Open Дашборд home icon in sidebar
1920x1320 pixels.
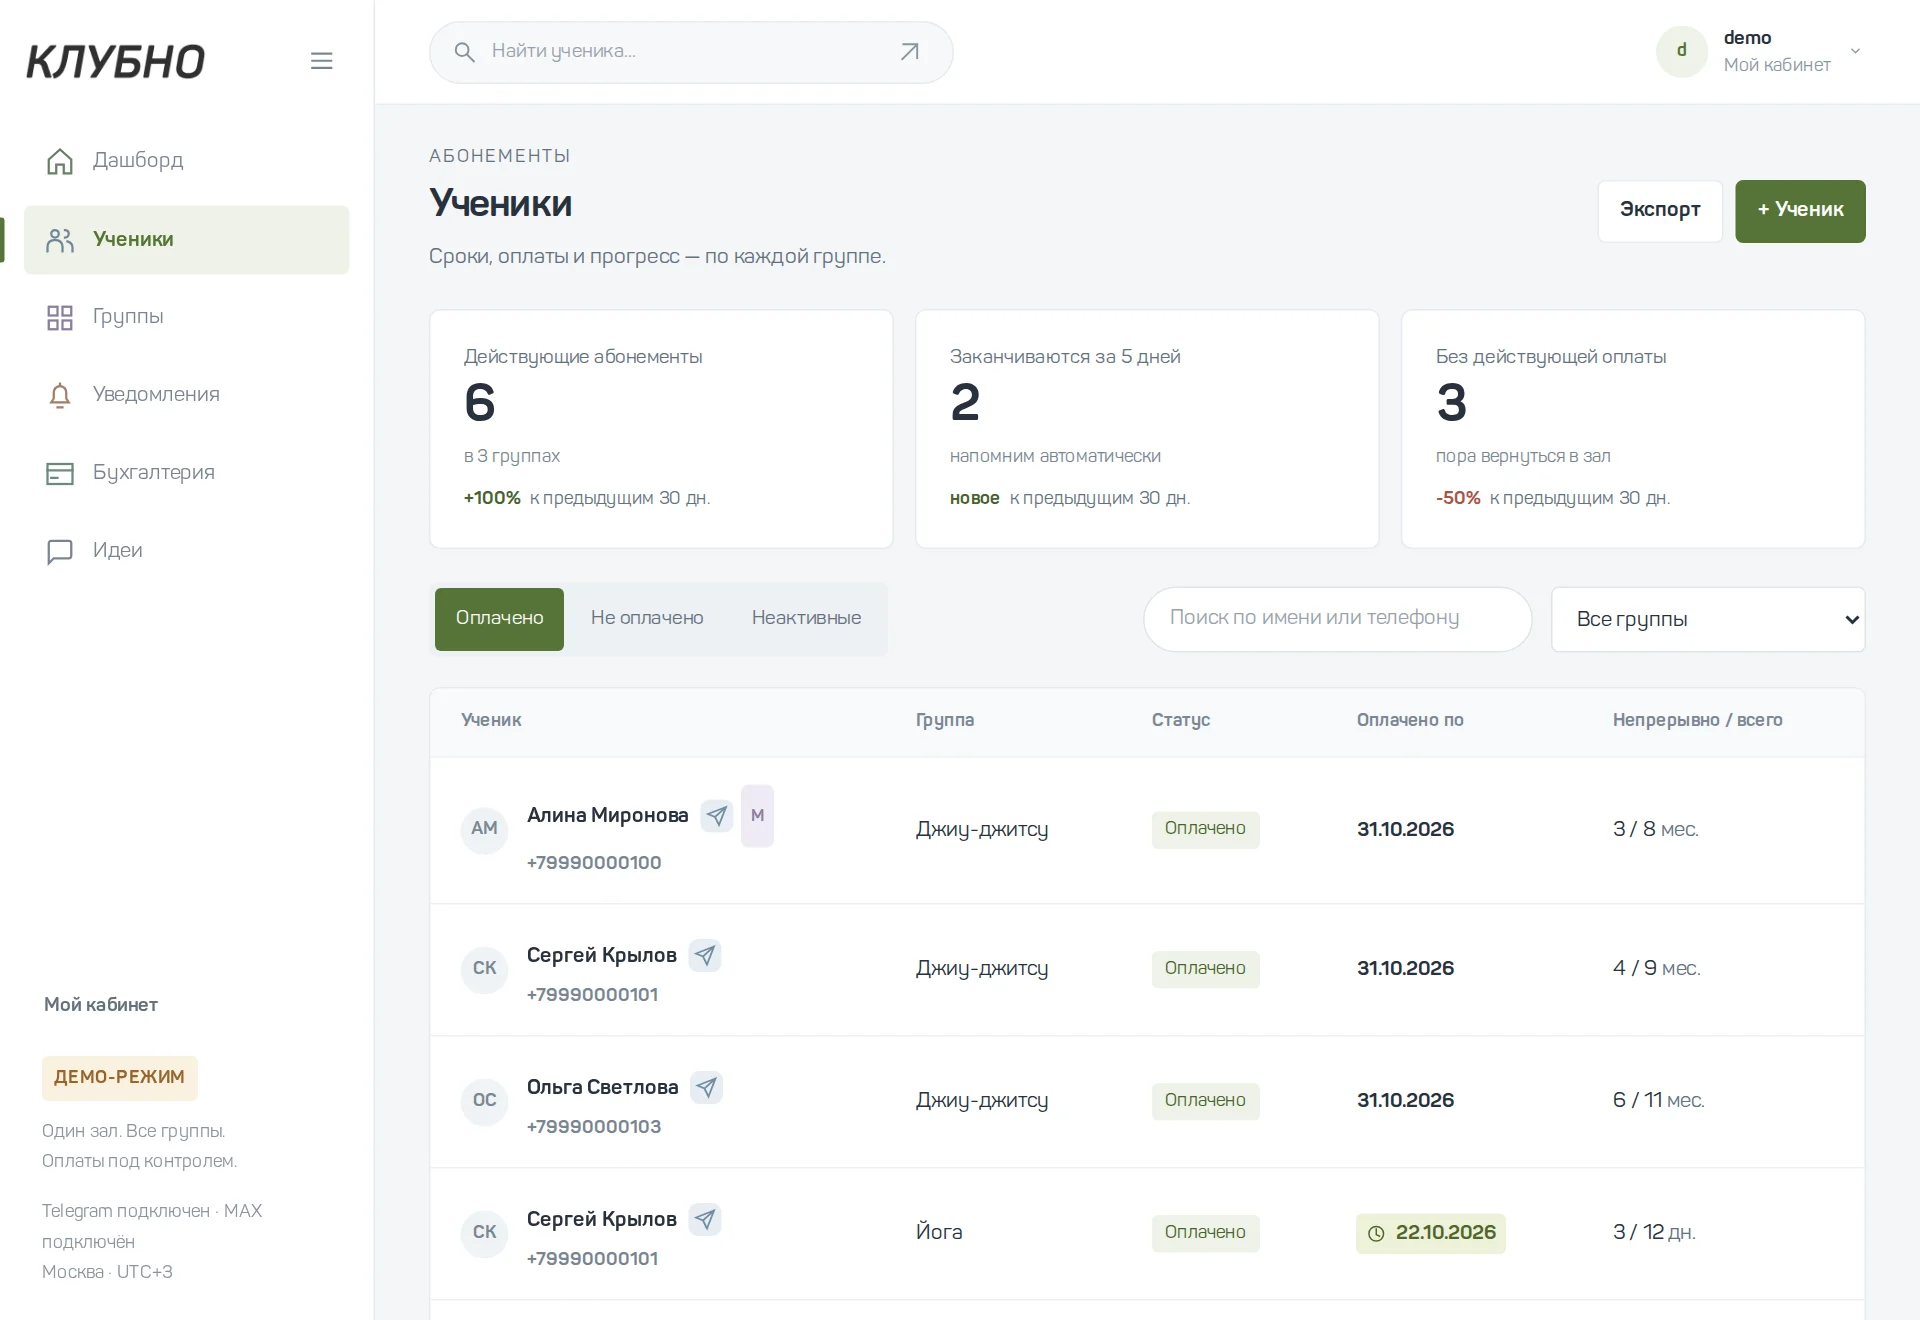pyautogui.click(x=60, y=161)
